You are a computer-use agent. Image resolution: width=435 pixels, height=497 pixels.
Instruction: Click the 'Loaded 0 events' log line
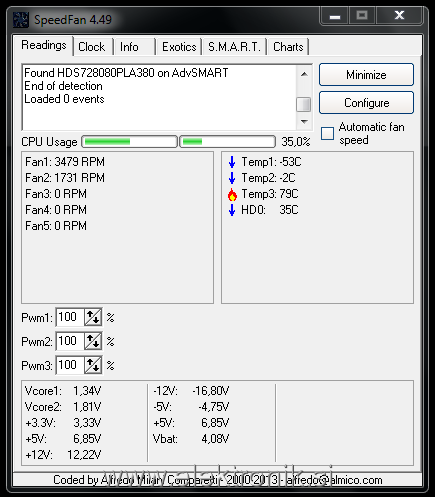coord(64,99)
